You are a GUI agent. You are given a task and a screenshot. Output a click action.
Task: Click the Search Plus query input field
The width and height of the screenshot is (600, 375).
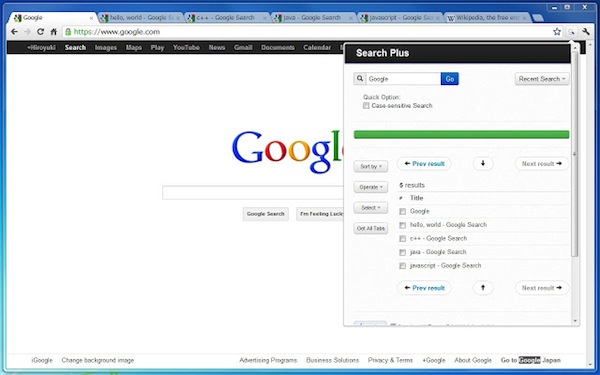tap(403, 79)
